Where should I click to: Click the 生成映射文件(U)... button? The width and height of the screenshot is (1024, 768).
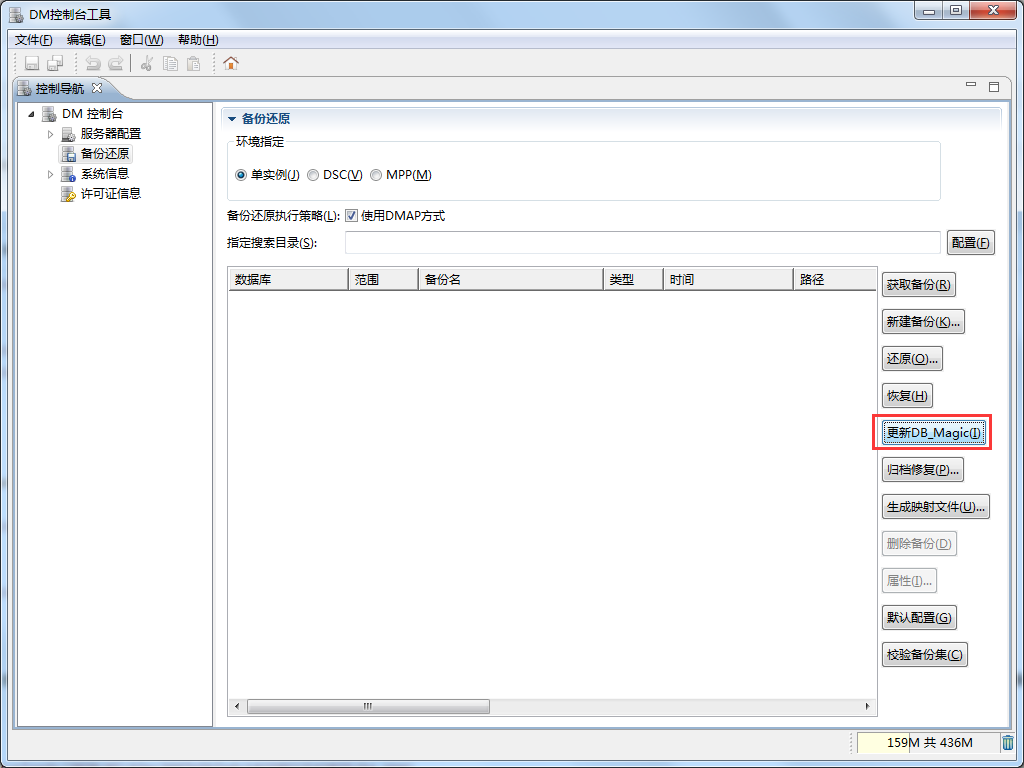[935, 507]
